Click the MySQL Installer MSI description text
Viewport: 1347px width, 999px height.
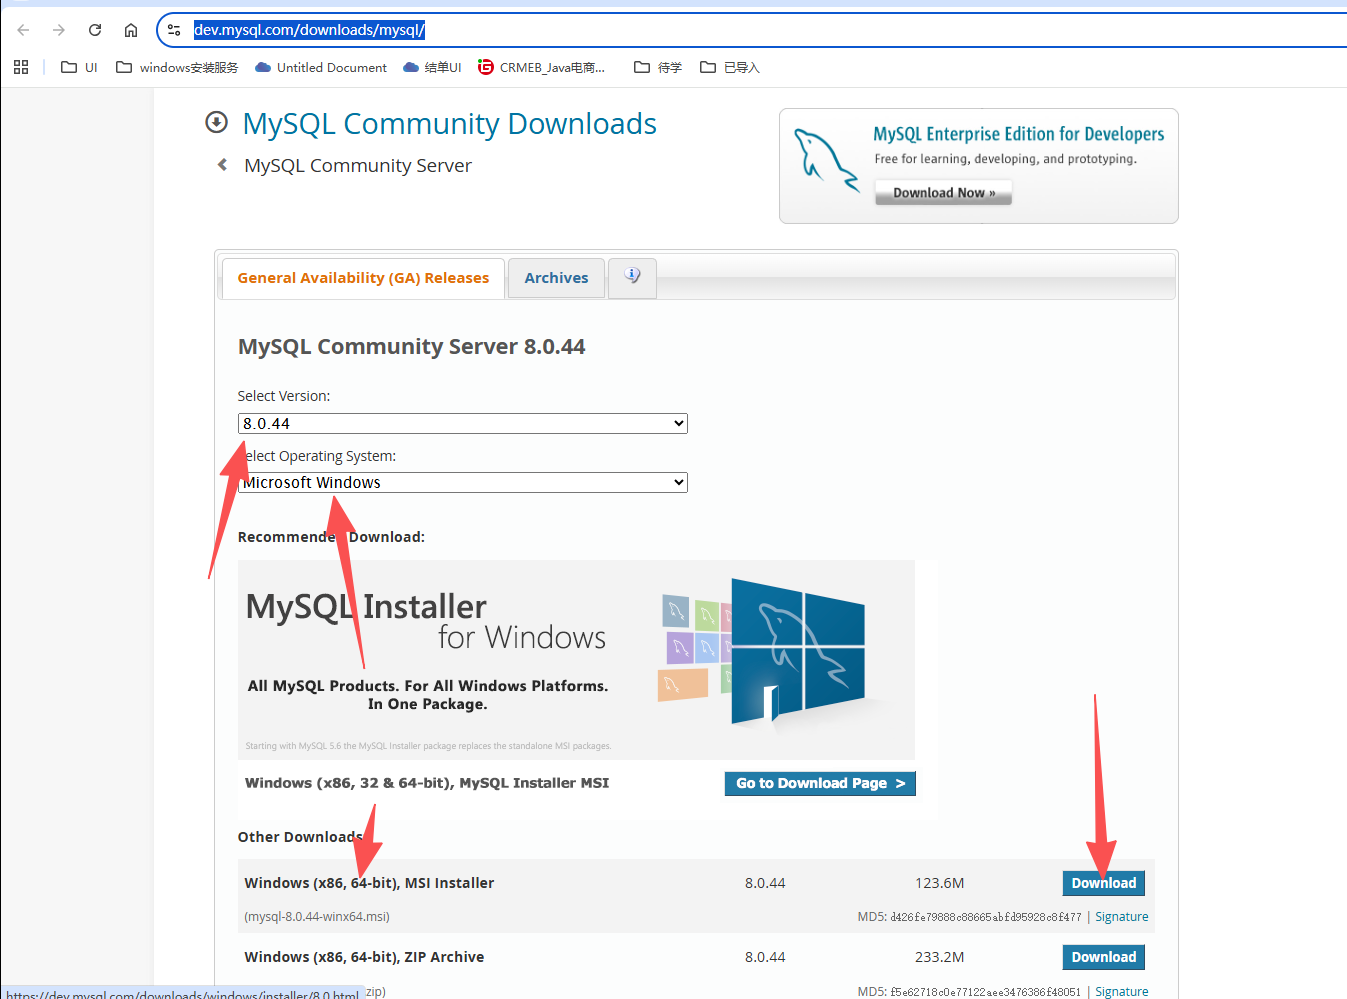[x=426, y=783]
